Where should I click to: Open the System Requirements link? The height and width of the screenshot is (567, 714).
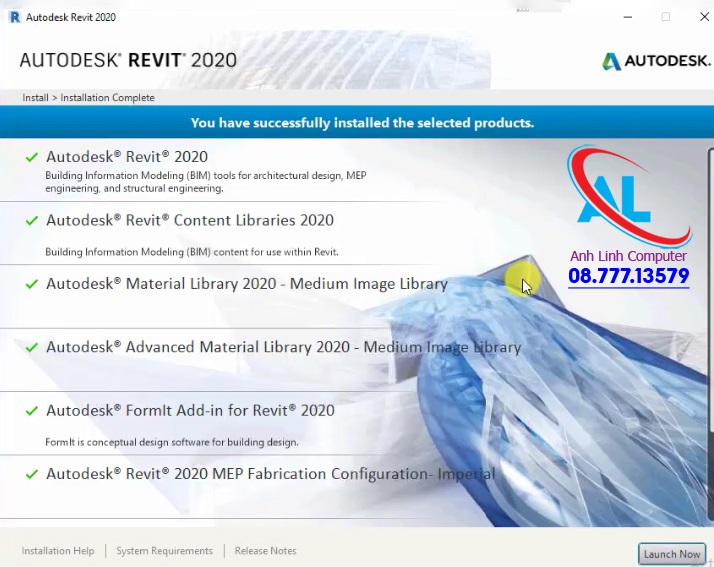164,551
